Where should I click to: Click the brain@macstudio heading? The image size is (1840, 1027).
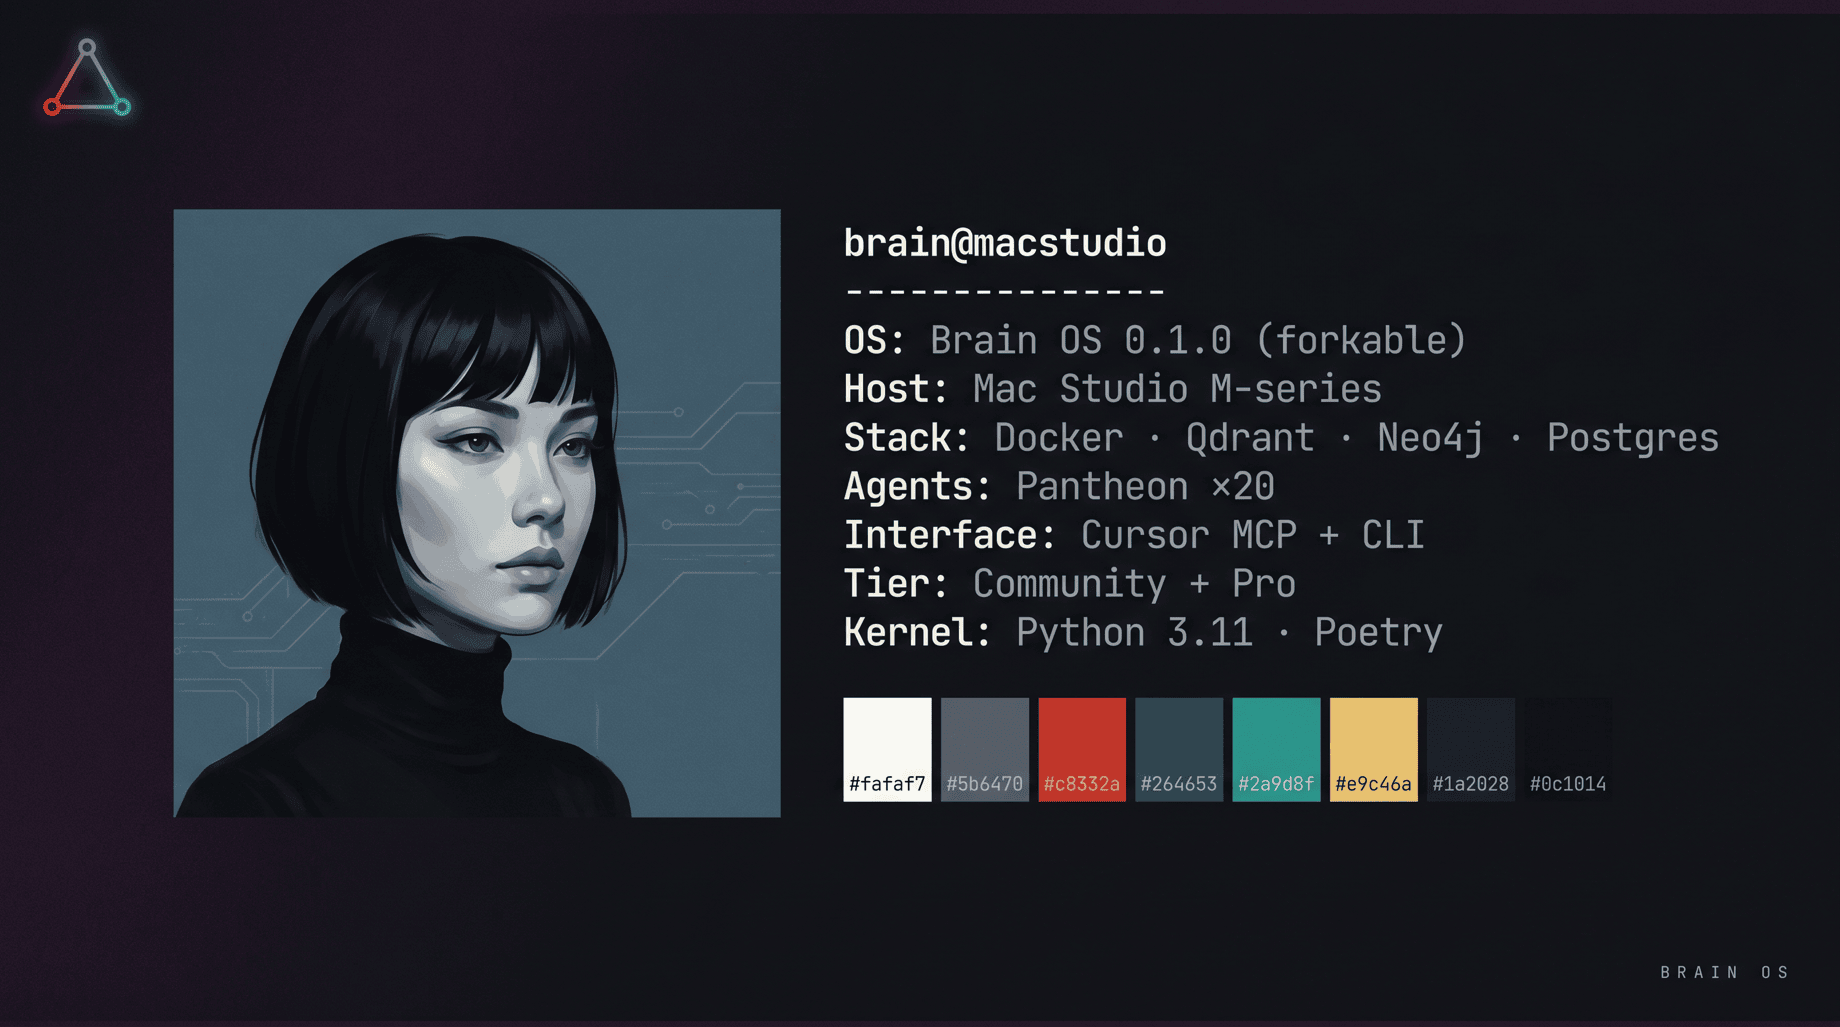click(1005, 243)
